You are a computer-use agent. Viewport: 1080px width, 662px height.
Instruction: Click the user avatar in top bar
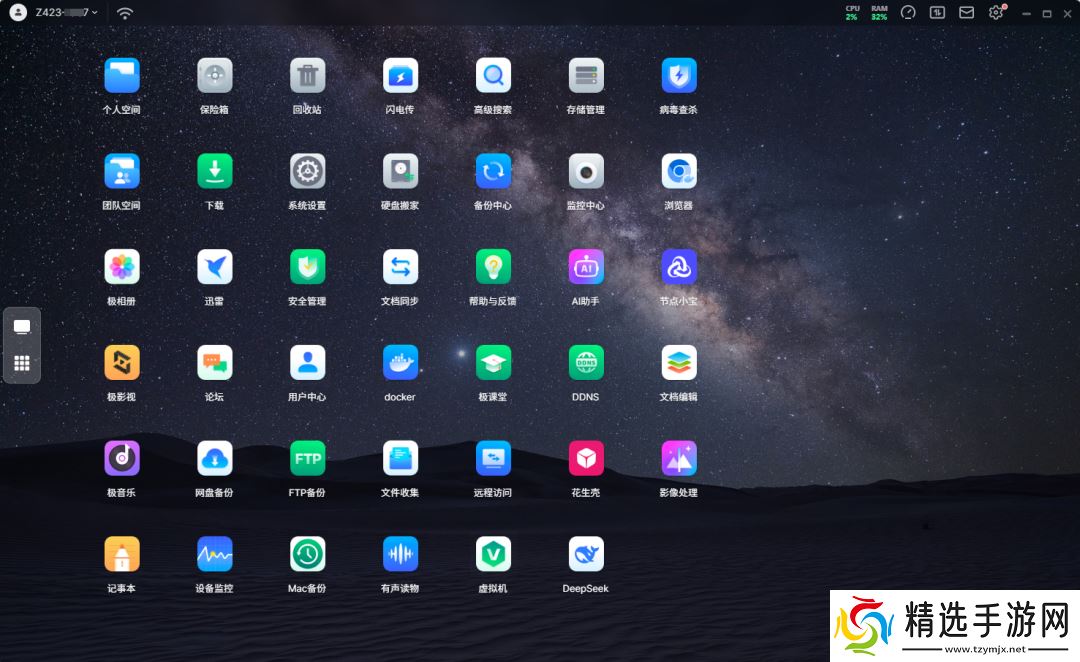coord(18,13)
